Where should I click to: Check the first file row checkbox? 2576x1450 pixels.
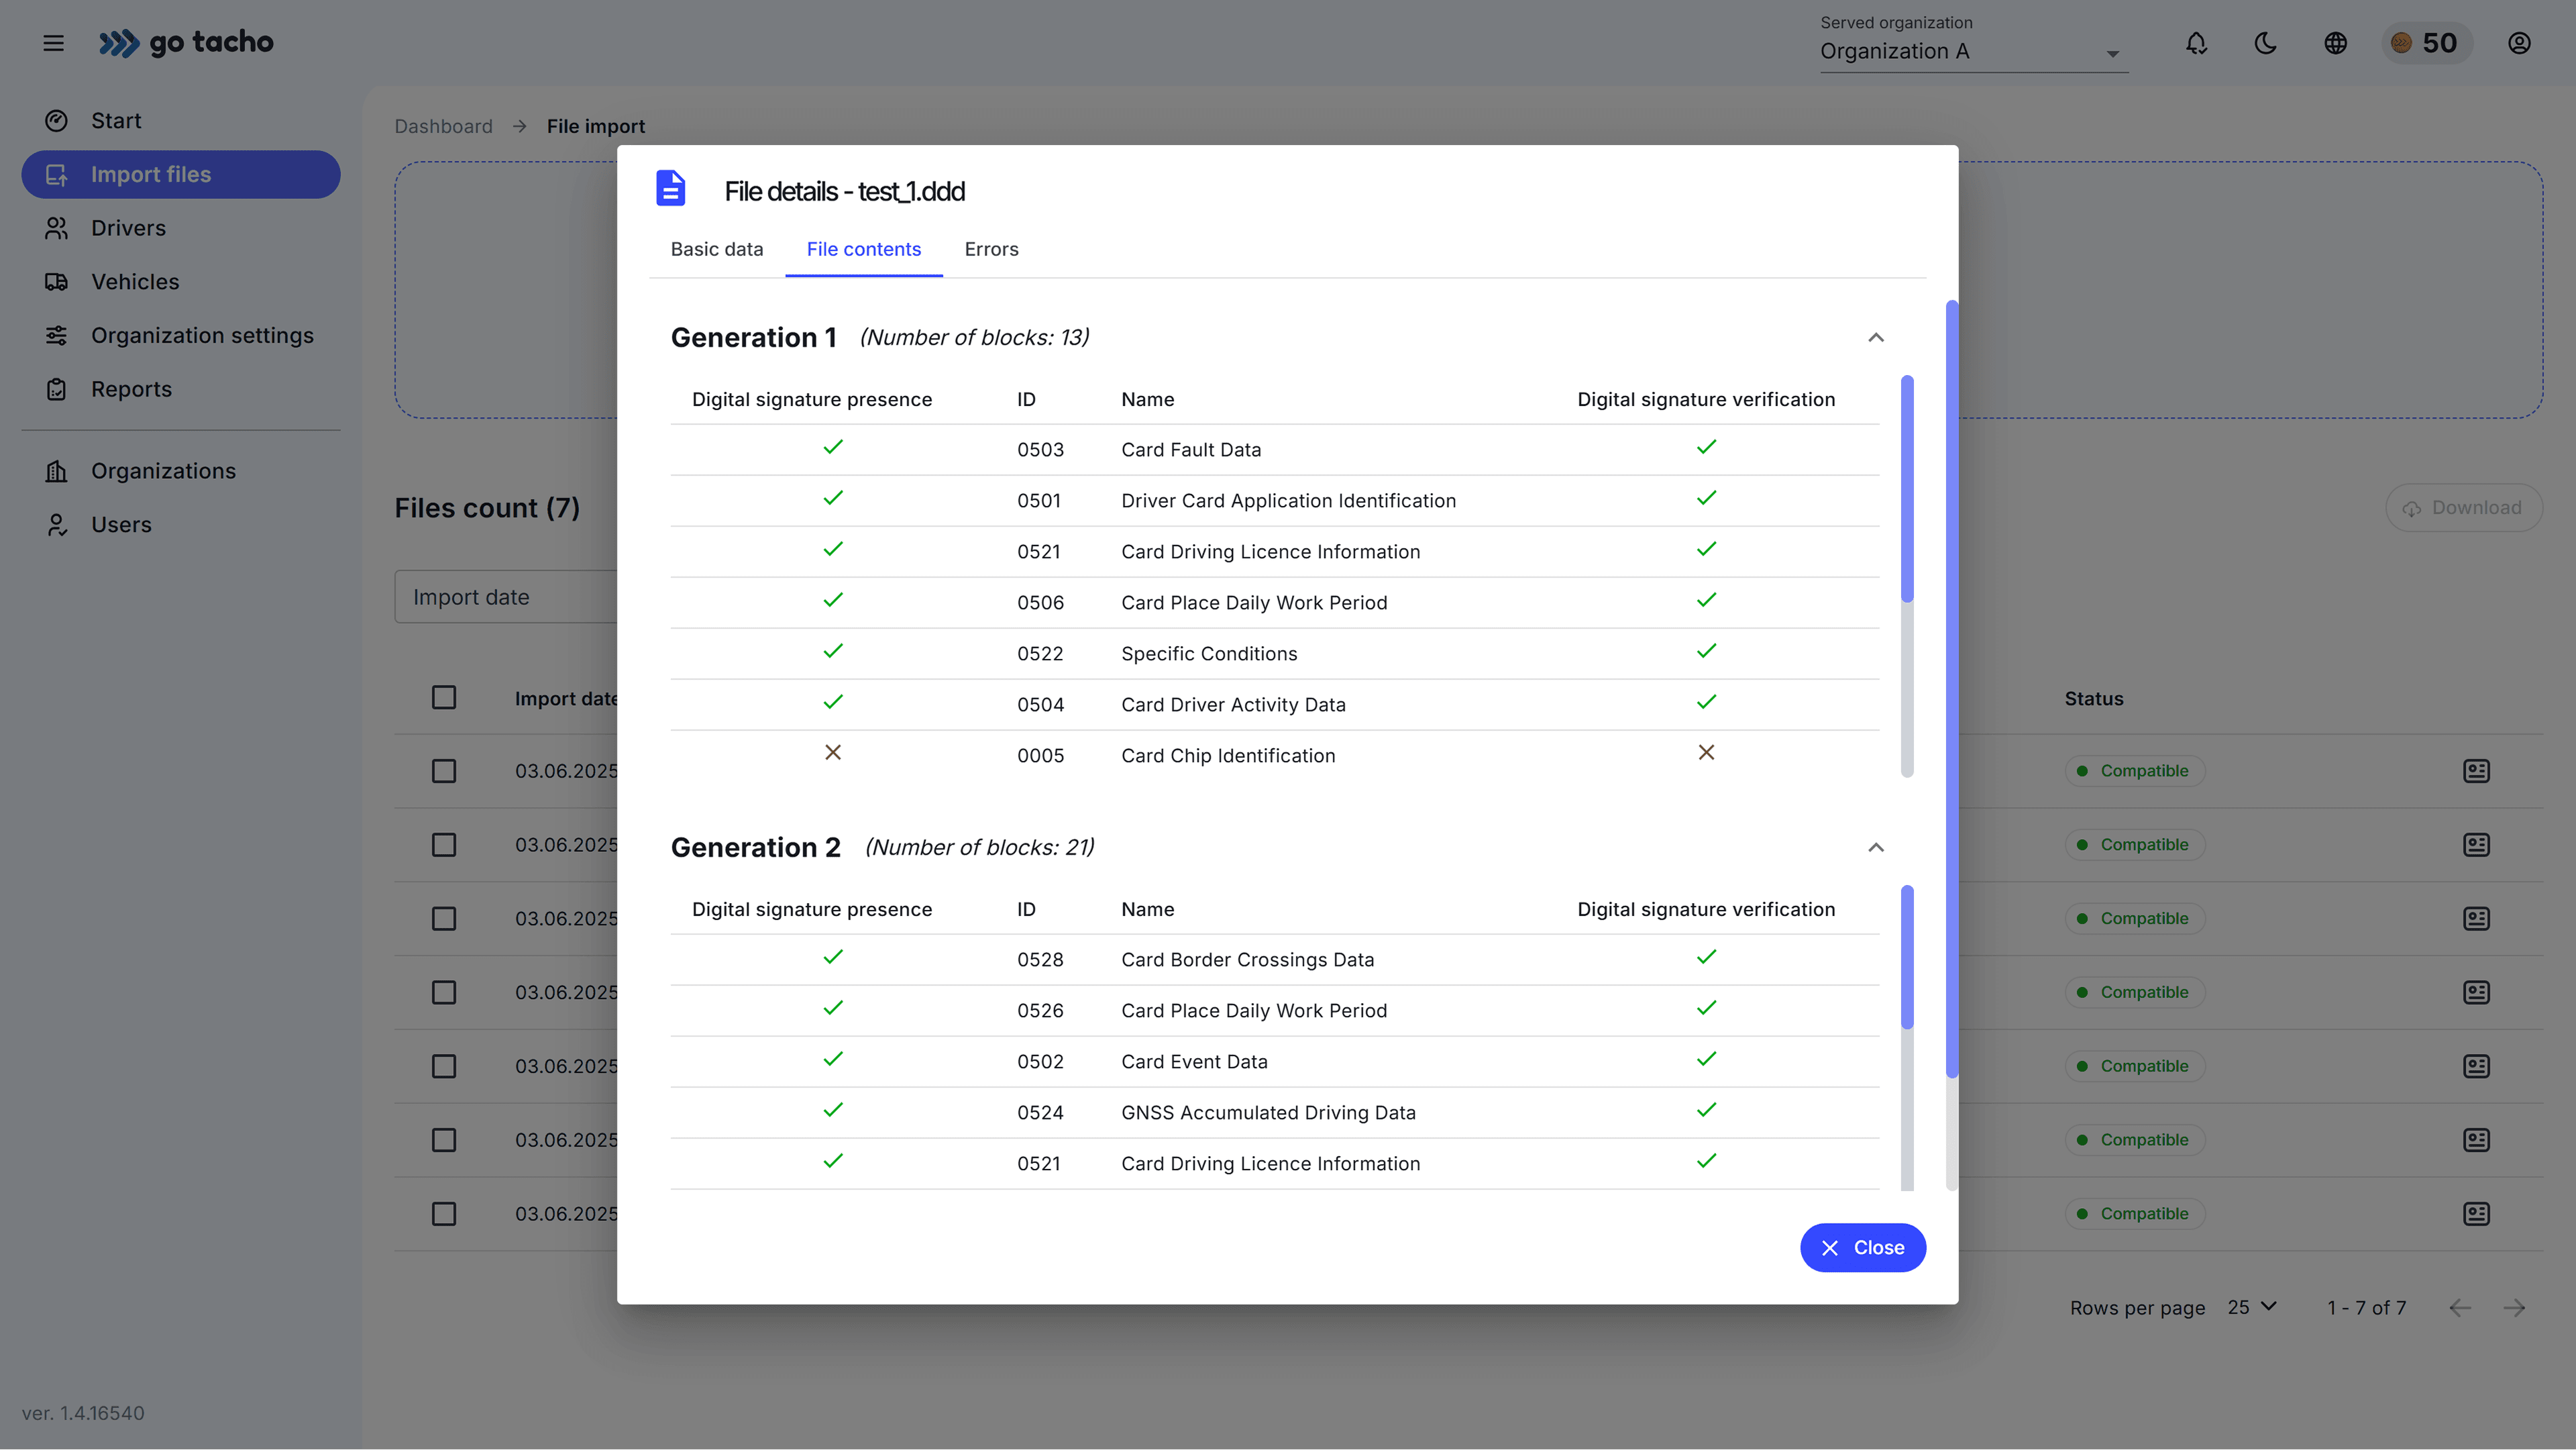click(444, 771)
